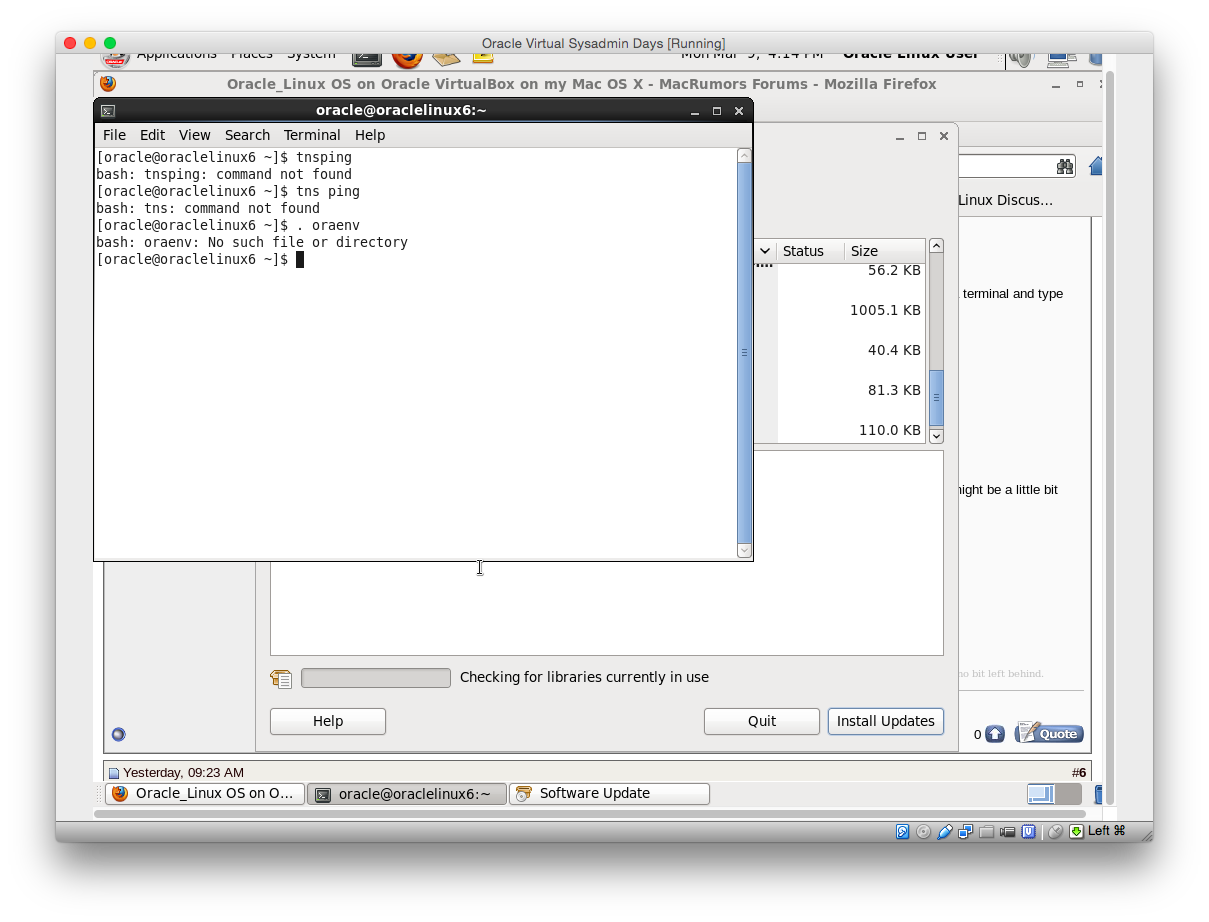Click the hard disk activity icon in VirtualBox status bar
1209x922 pixels.
[902, 831]
